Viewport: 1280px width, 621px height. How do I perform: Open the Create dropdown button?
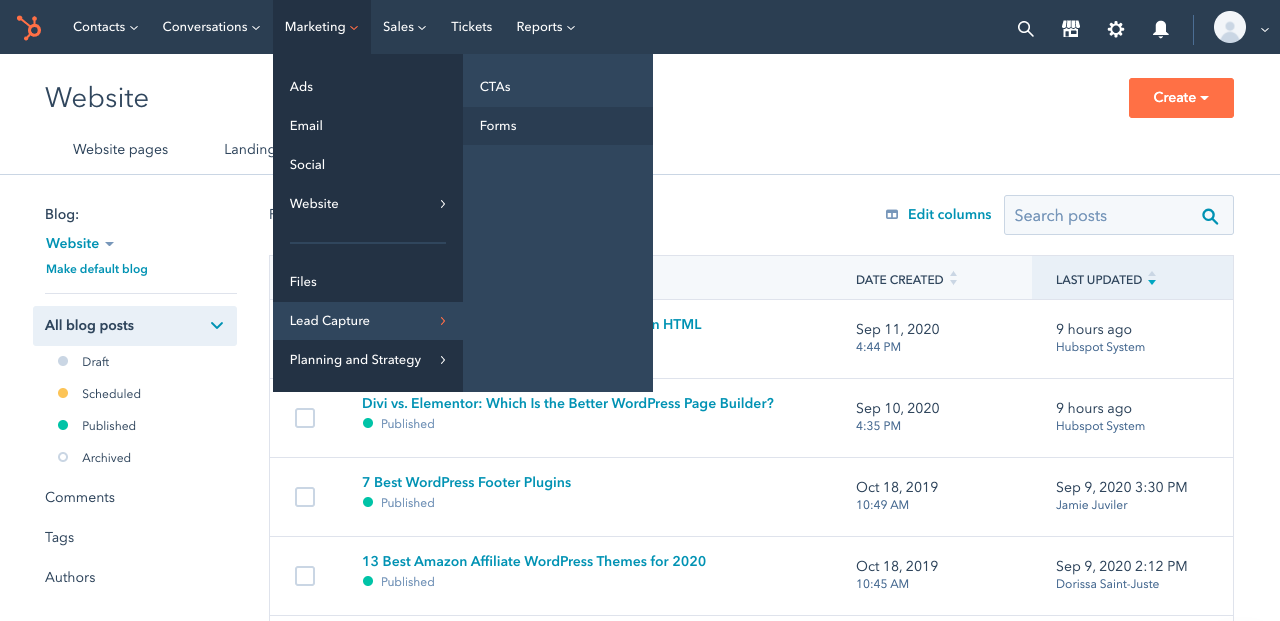tap(1181, 97)
